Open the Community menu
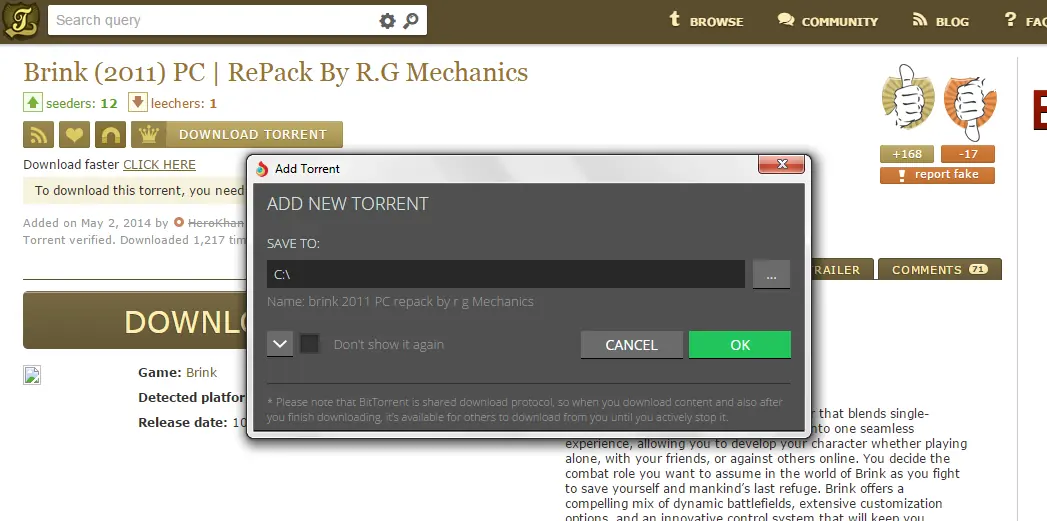The image size is (1047, 521). pos(828,21)
